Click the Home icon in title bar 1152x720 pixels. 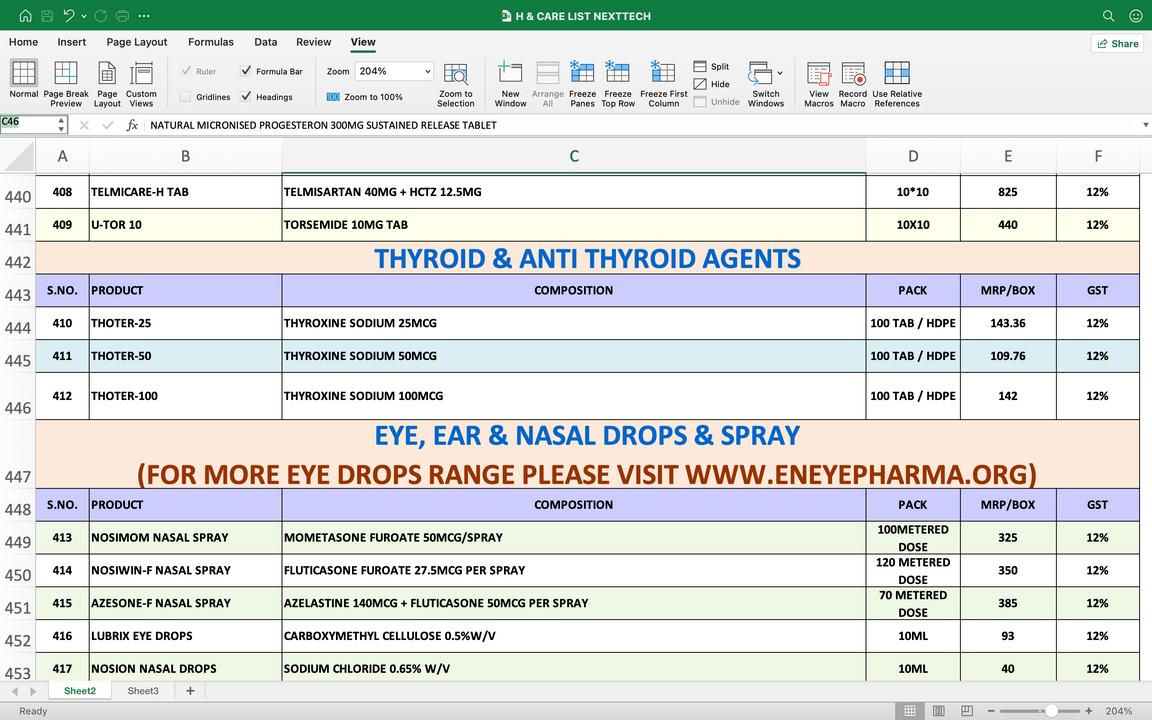coord(25,15)
